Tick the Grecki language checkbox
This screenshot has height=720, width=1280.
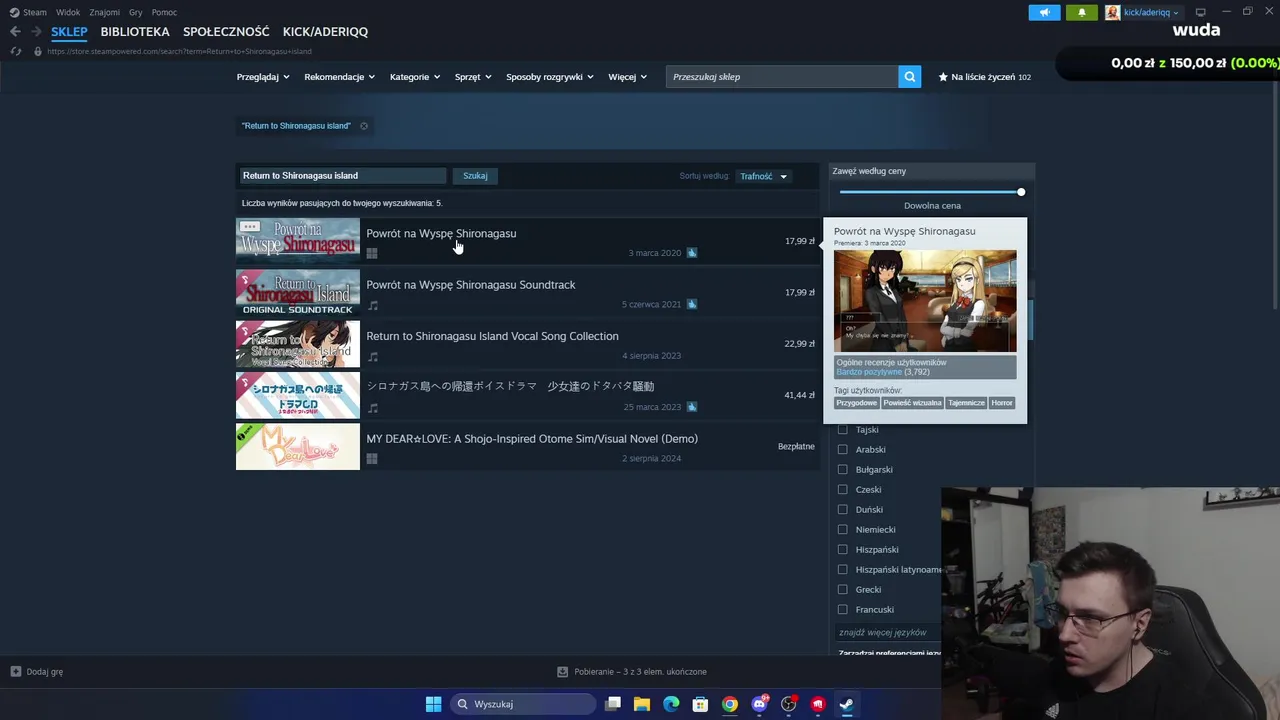coord(842,590)
